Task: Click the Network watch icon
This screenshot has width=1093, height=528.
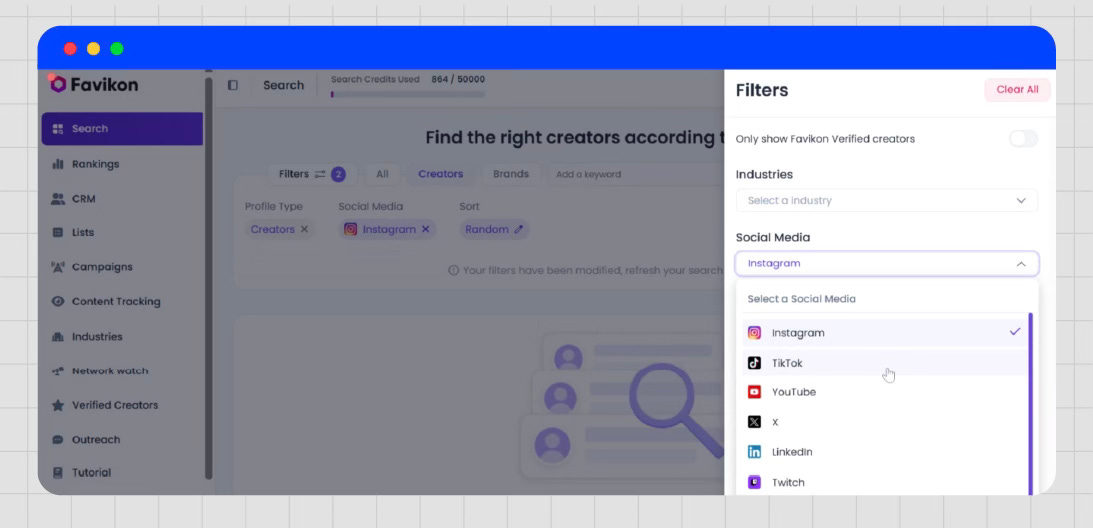Action: point(58,371)
